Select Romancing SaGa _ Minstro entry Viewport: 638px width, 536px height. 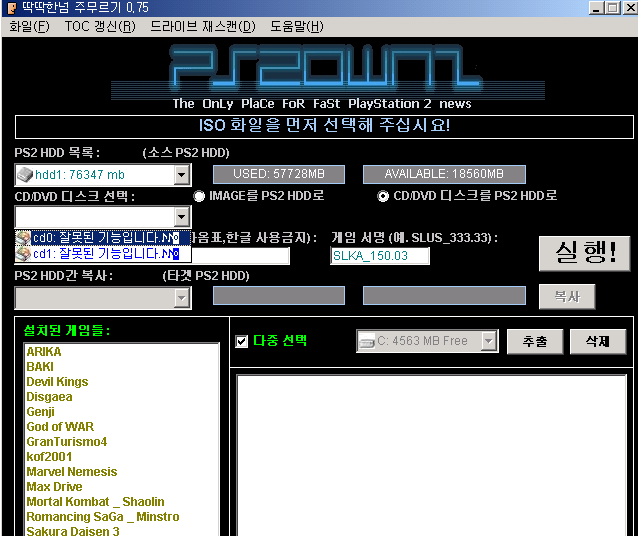pos(103,517)
